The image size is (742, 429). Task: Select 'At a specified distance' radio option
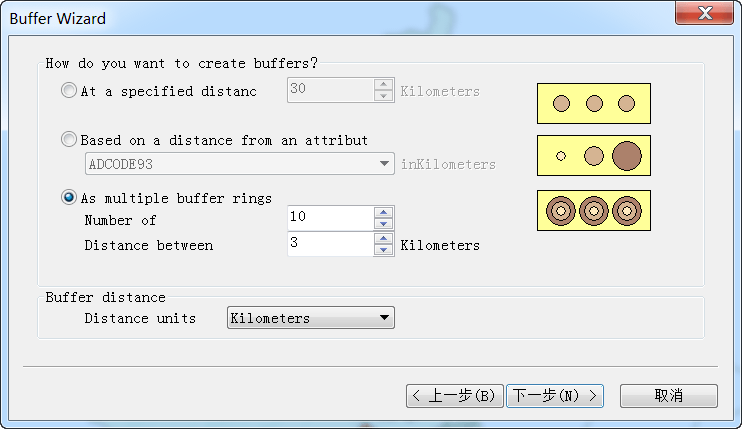tap(69, 90)
